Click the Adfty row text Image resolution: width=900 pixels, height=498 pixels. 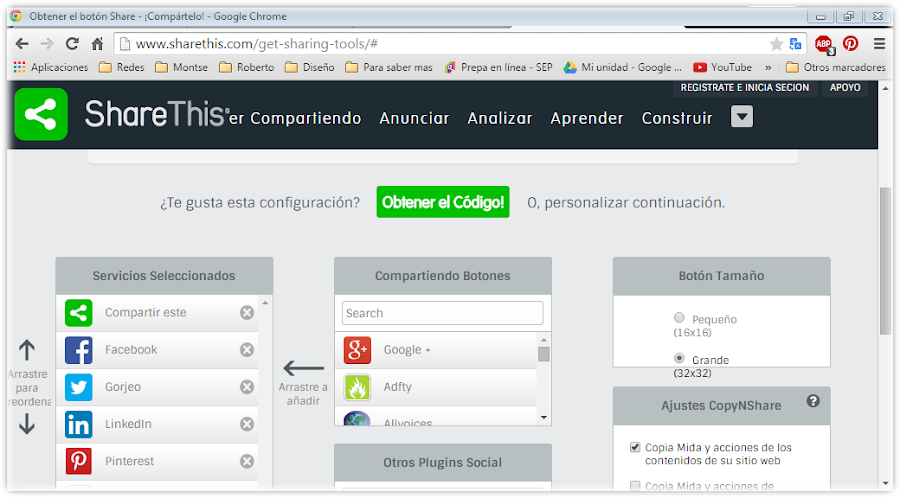tap(398, 387)
